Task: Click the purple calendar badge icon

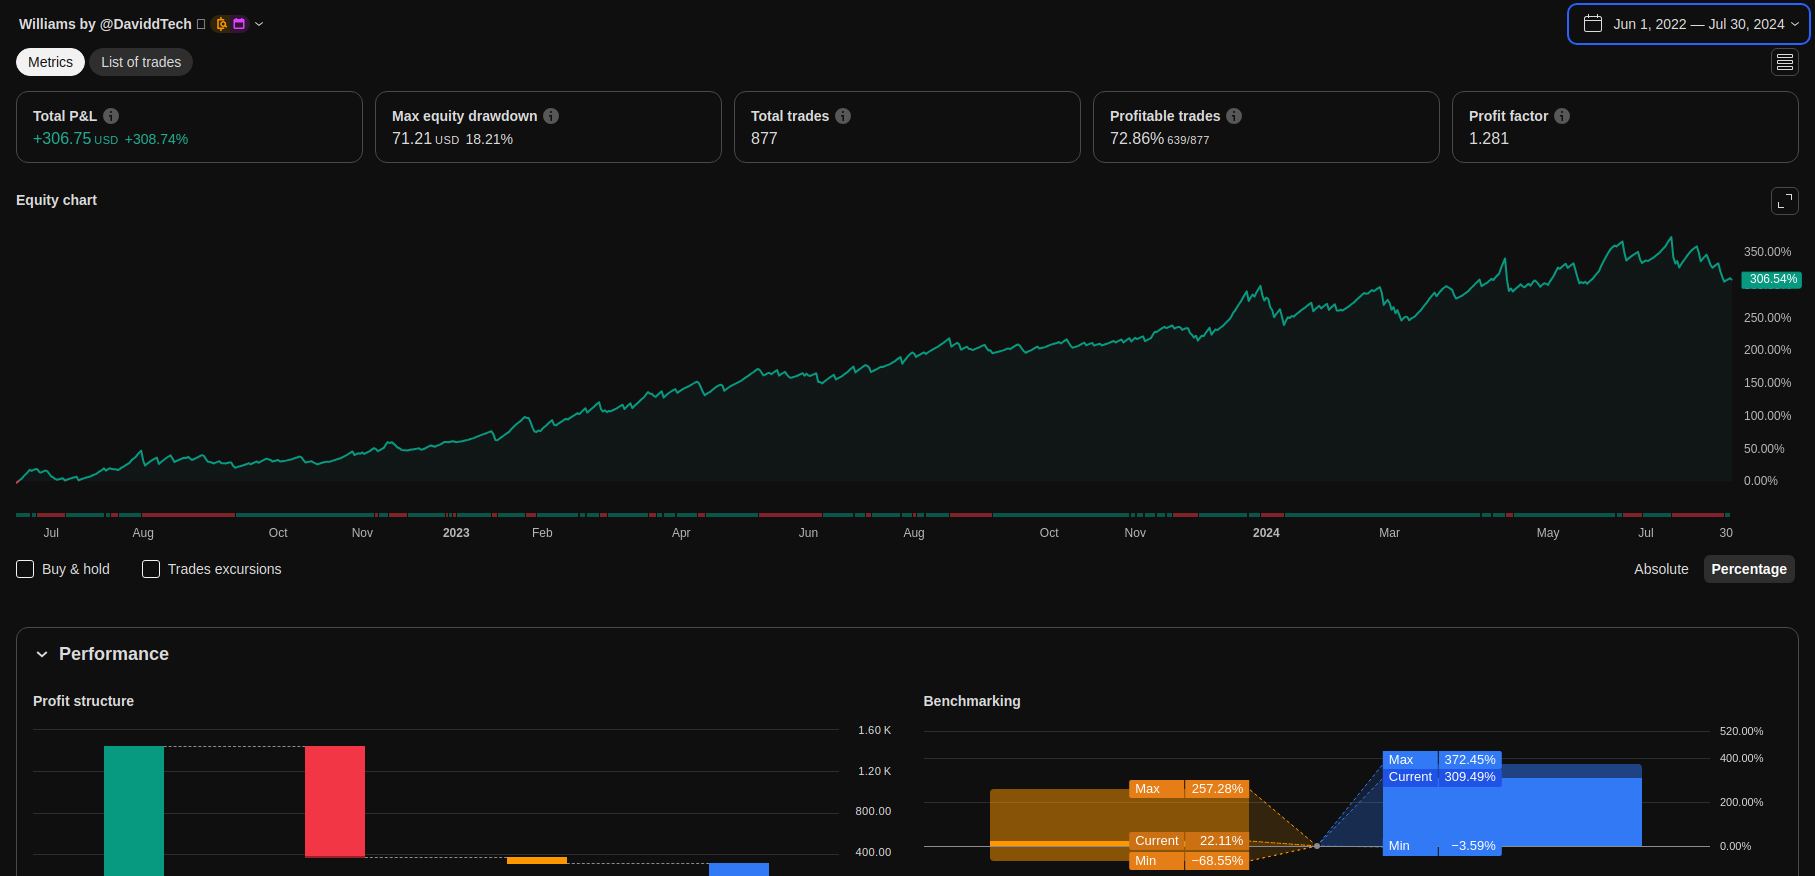Action: 239,24
